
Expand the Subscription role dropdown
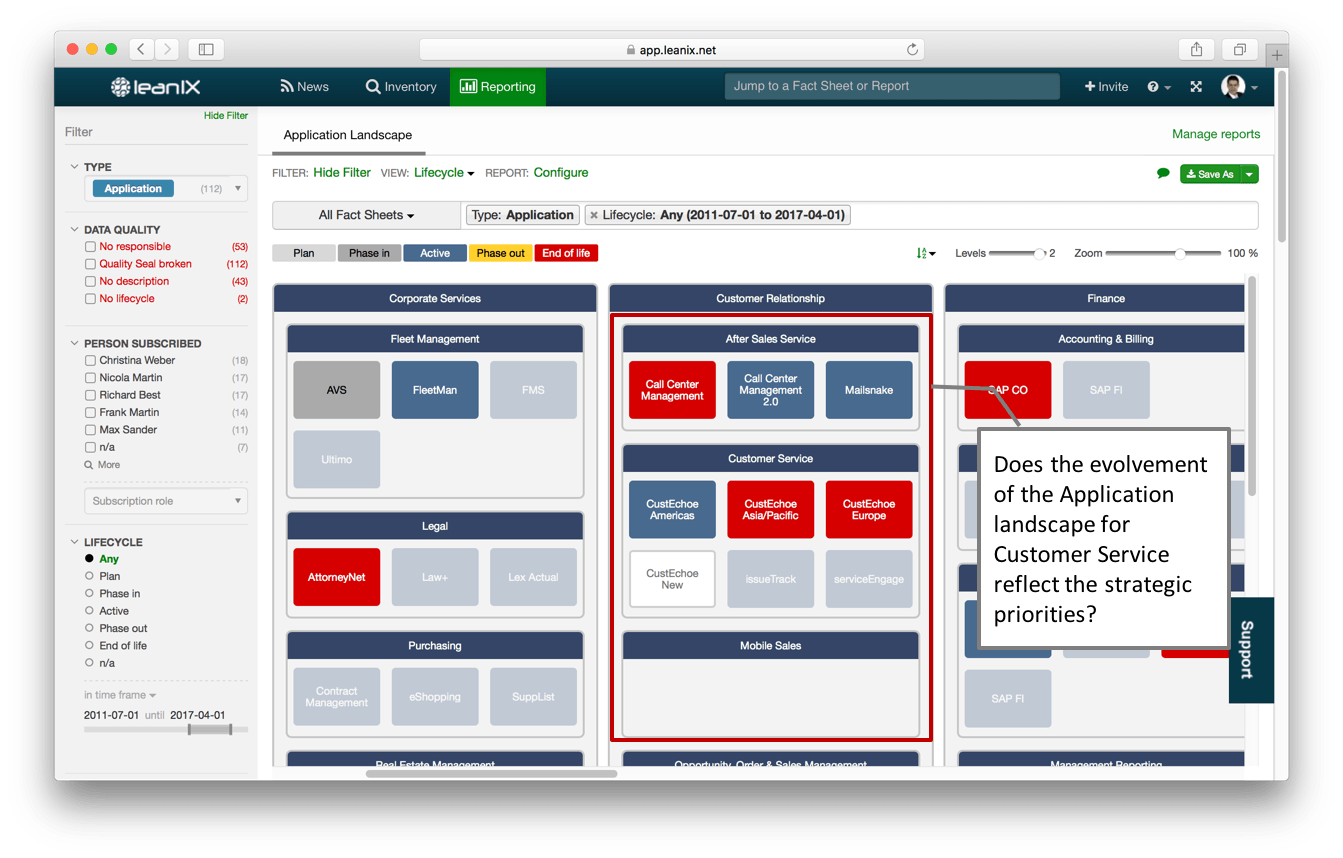pyautogui.click(x=165, y=500)
